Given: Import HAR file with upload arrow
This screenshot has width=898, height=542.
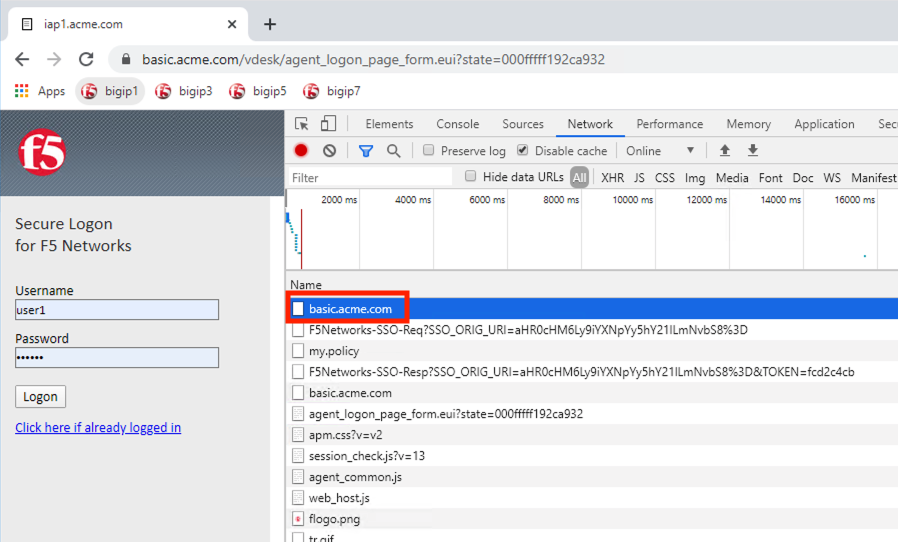Looking at the screenshot, I should tap(724, 150).
